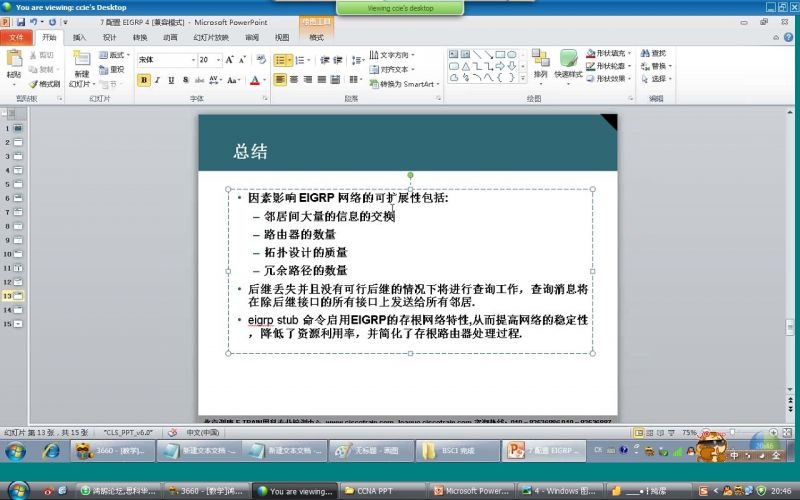Toggle bulleted list button
800x500 pixels.
click(x=280, y=60)
